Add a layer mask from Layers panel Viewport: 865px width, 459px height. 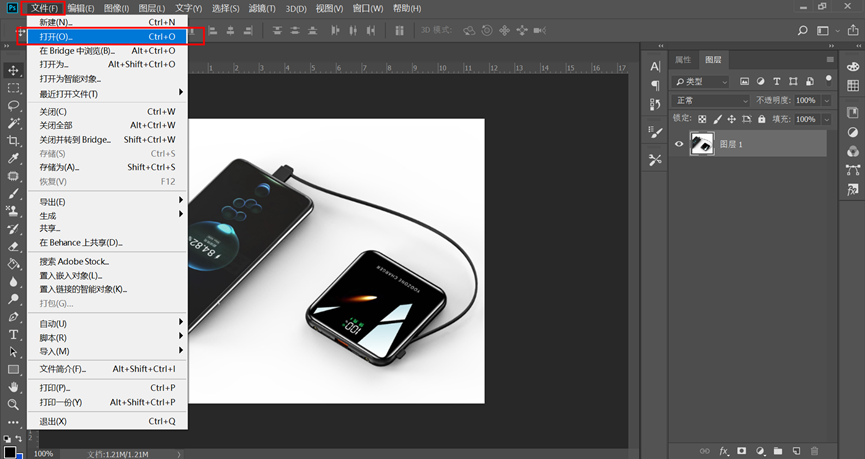pos(742,451)
